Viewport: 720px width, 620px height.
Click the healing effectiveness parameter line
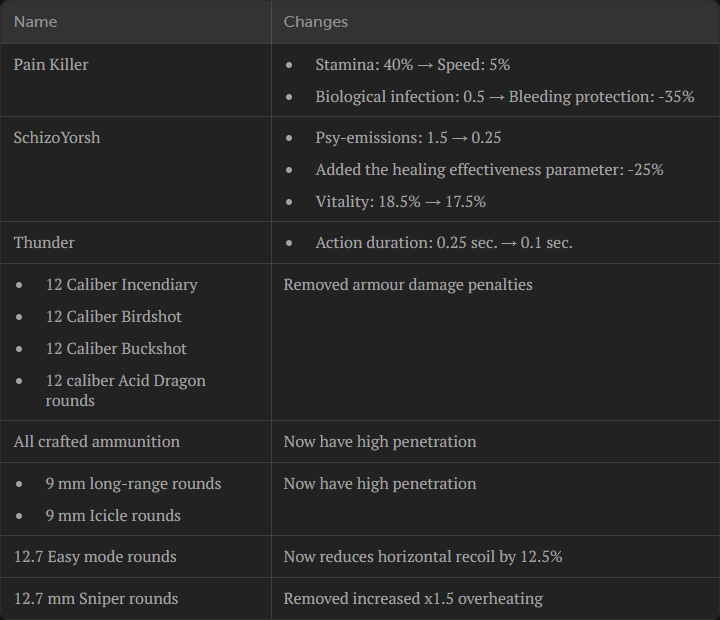(x=489, y=169)
